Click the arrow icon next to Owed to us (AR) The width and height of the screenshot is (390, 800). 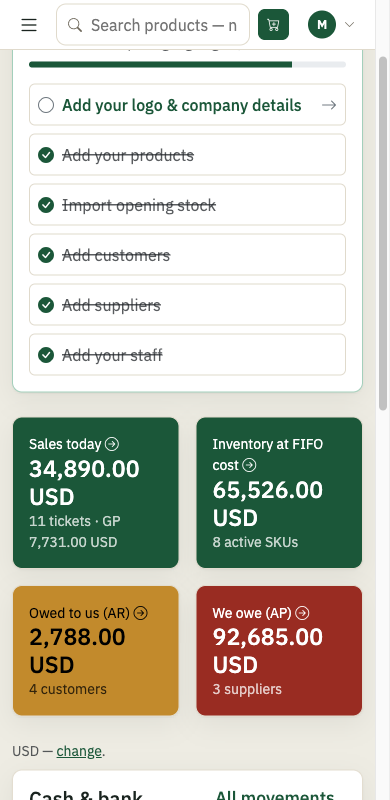point(140,613)
